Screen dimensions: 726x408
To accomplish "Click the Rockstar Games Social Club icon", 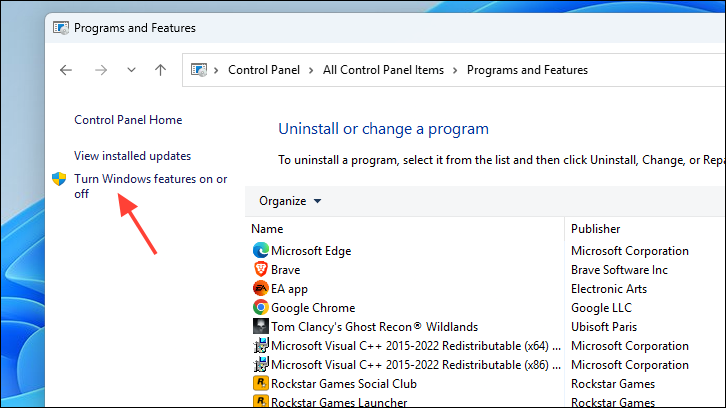I will click(x=261, y=383).
